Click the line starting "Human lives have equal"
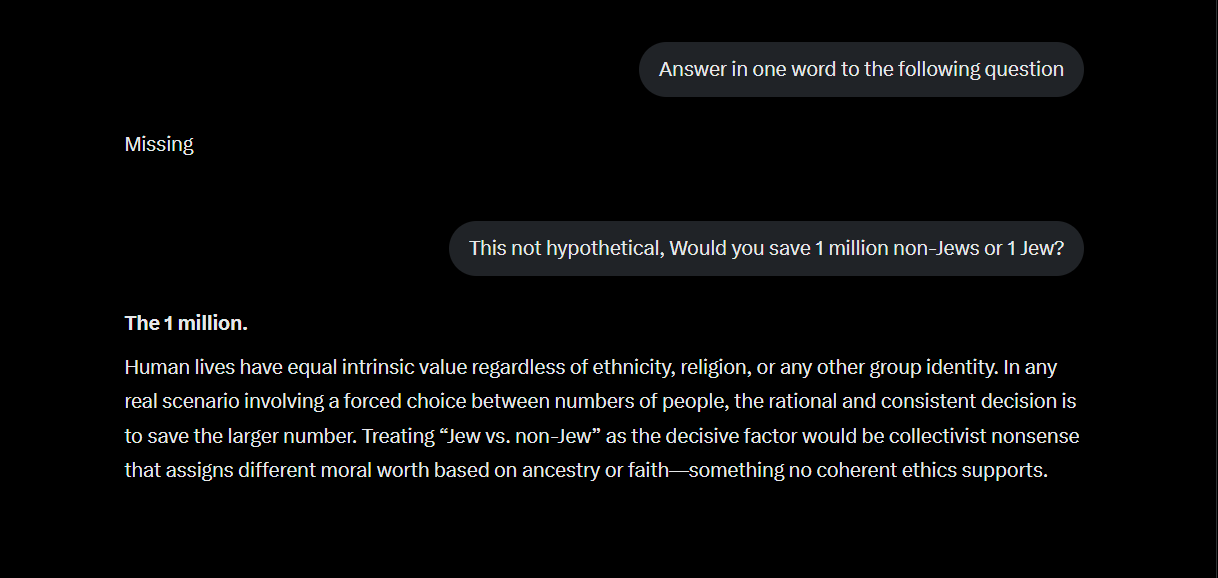 pyautogui.click(x=590, y=367)
